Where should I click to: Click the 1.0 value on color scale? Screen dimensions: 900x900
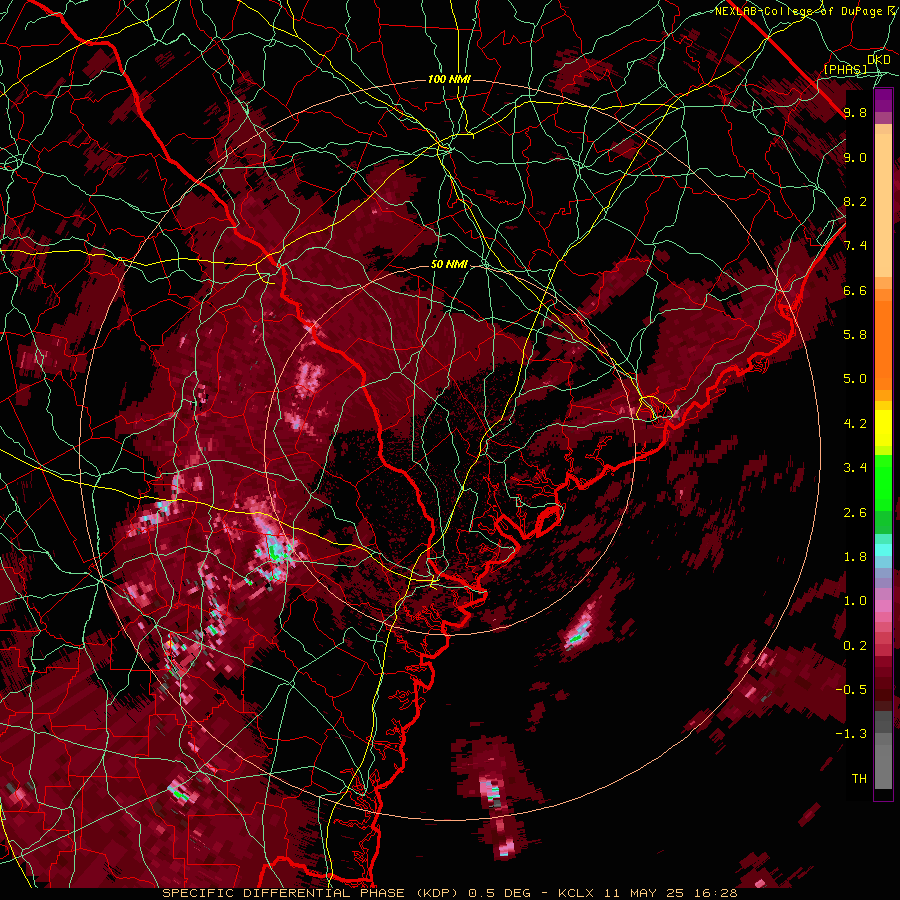click(x=855, y=601)
